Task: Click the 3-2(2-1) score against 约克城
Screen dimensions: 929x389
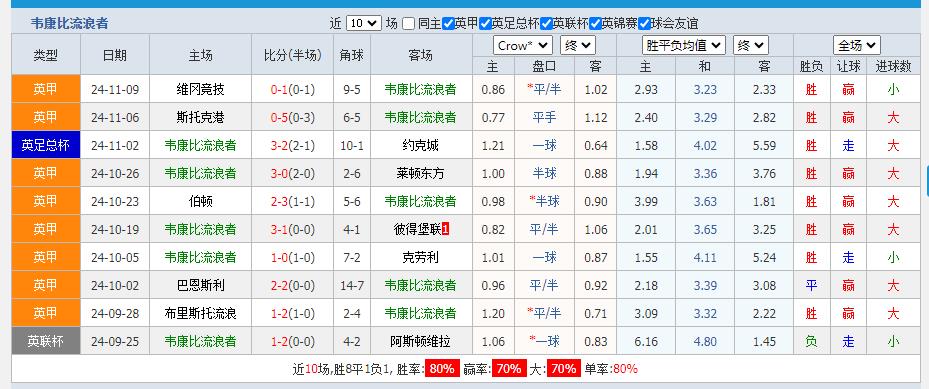Action: coord(293,146)
